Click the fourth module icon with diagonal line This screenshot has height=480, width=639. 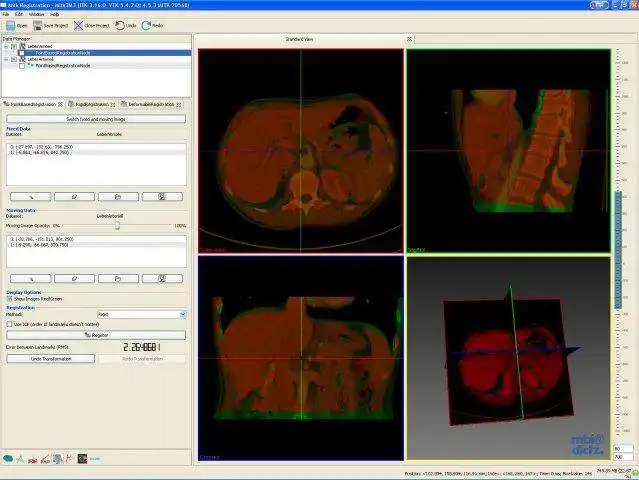click(x=45, y=459)
